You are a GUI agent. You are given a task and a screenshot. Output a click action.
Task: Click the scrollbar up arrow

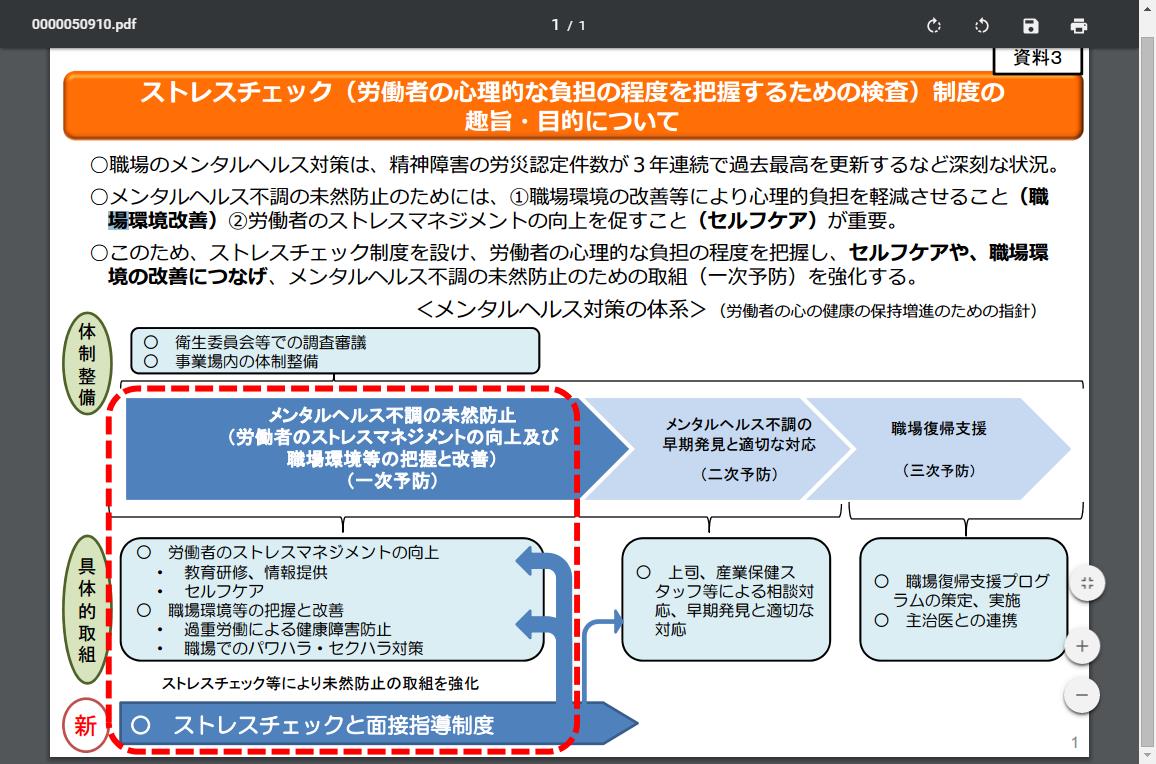point(1148,56)
